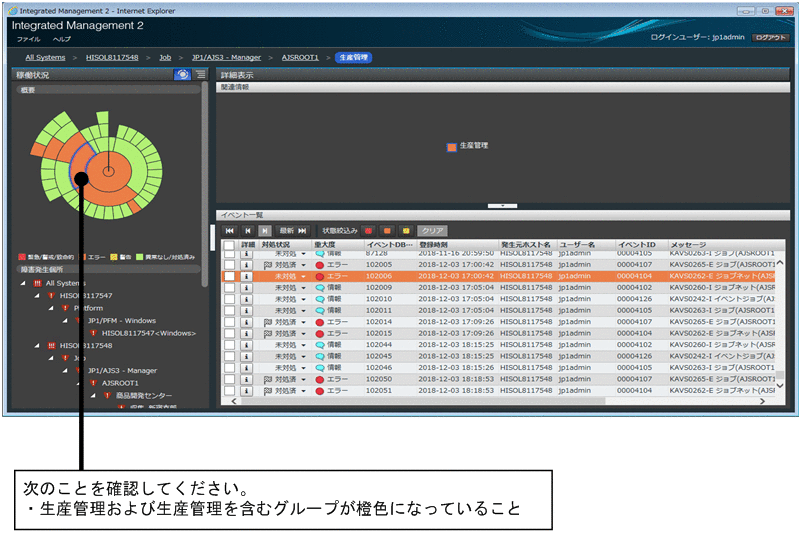Viewport: 803px width, 533px height.
Task: Open response status dropdown for event 102006
Action: (x=304, y=276)
